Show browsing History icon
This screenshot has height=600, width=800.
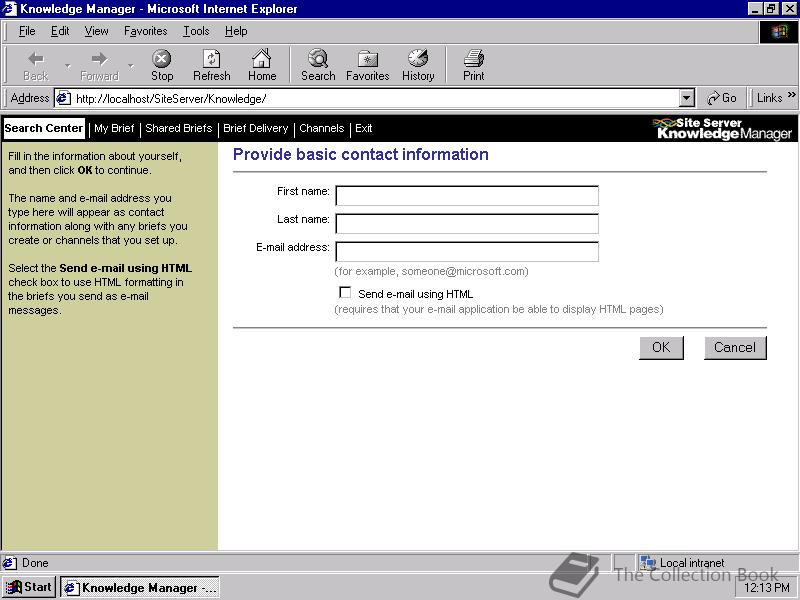(x=418, y=58)
